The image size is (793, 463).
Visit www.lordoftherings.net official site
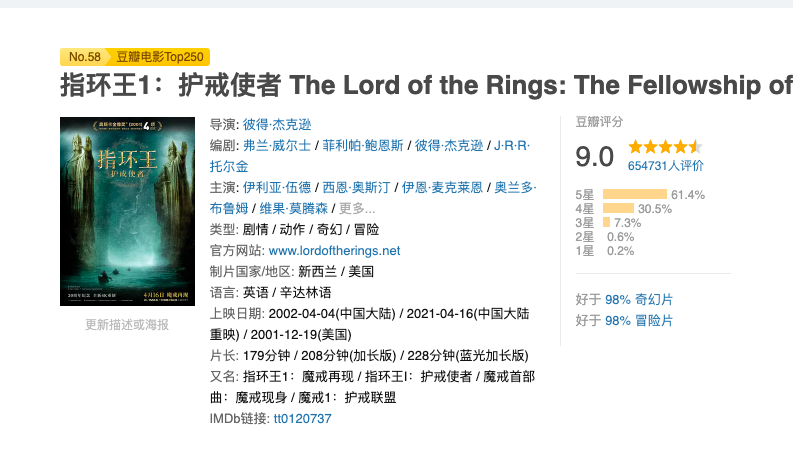[x=334, y=251]
